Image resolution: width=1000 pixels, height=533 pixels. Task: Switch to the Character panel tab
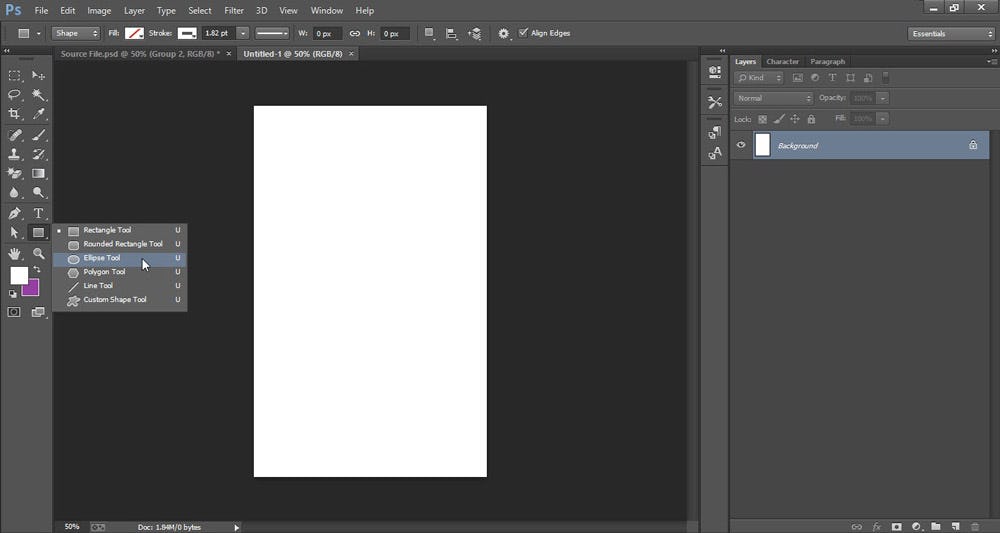click(x=783, y=62)
